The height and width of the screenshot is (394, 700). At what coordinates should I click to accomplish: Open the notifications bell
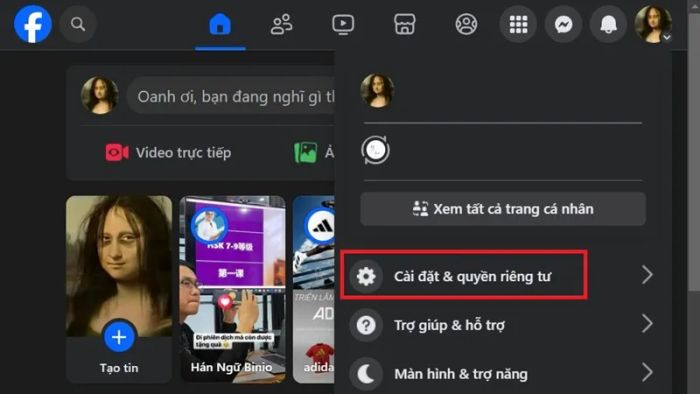(608, 24)
